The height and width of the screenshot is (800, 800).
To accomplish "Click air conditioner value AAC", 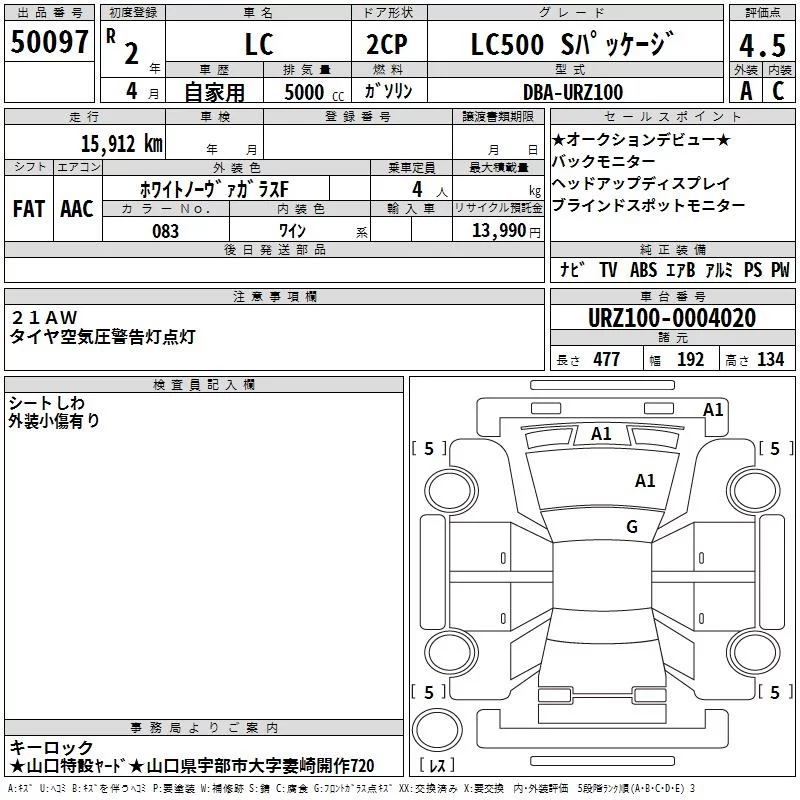I will tap(77, 209).
